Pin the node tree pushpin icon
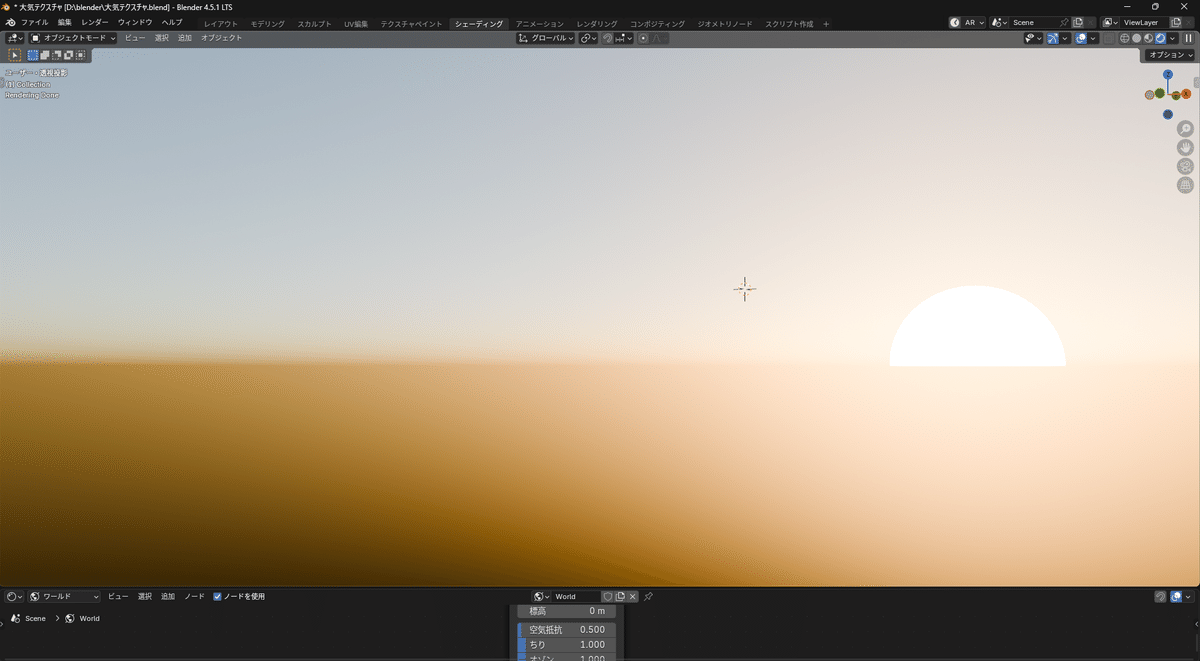The width and height of the screenshot is (1200, 661). click(648, 597)
